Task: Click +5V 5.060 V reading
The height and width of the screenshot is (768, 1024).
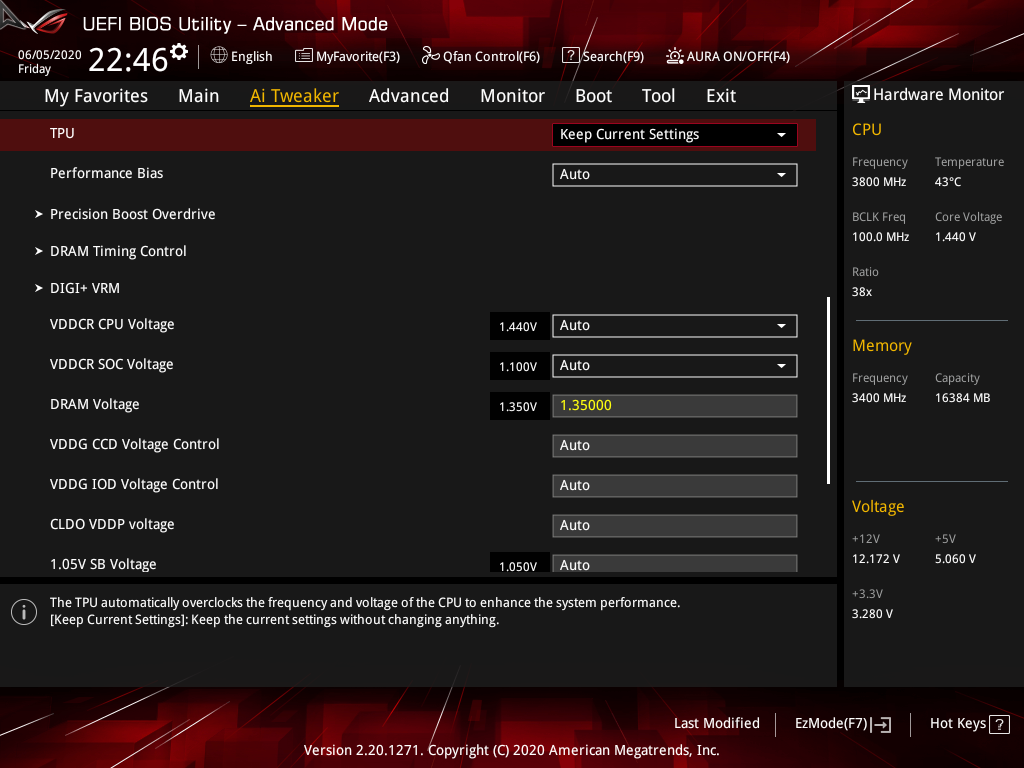Action: [x=955, y=559]
